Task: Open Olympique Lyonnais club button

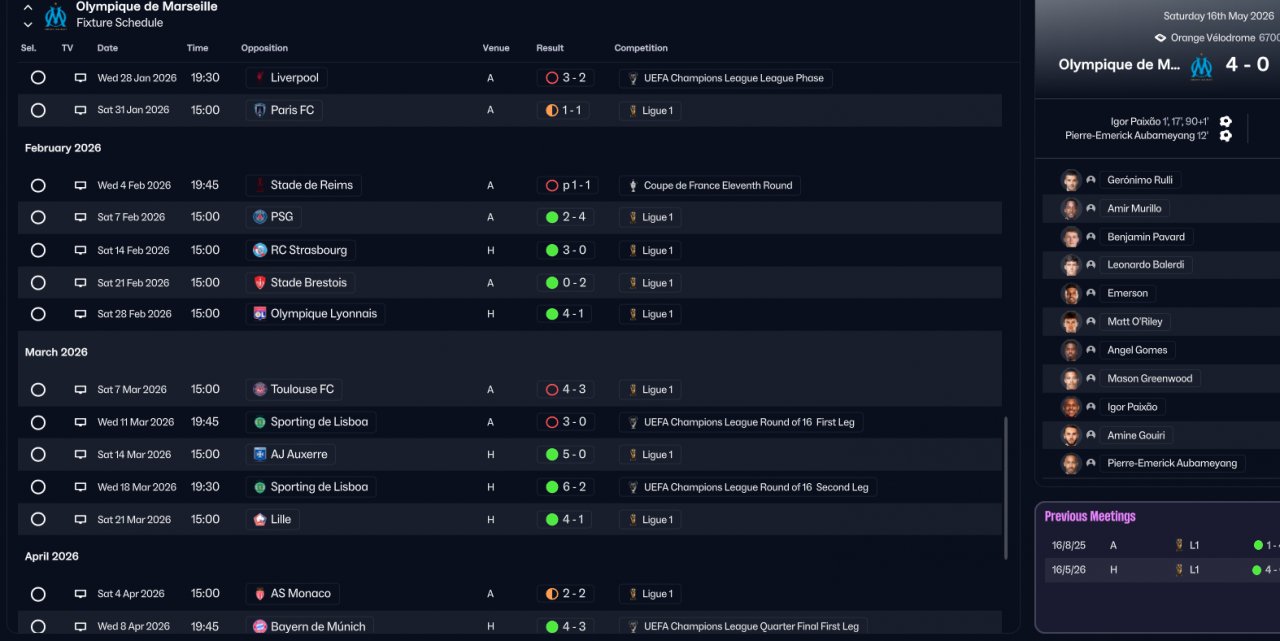Action: point(315,314)
